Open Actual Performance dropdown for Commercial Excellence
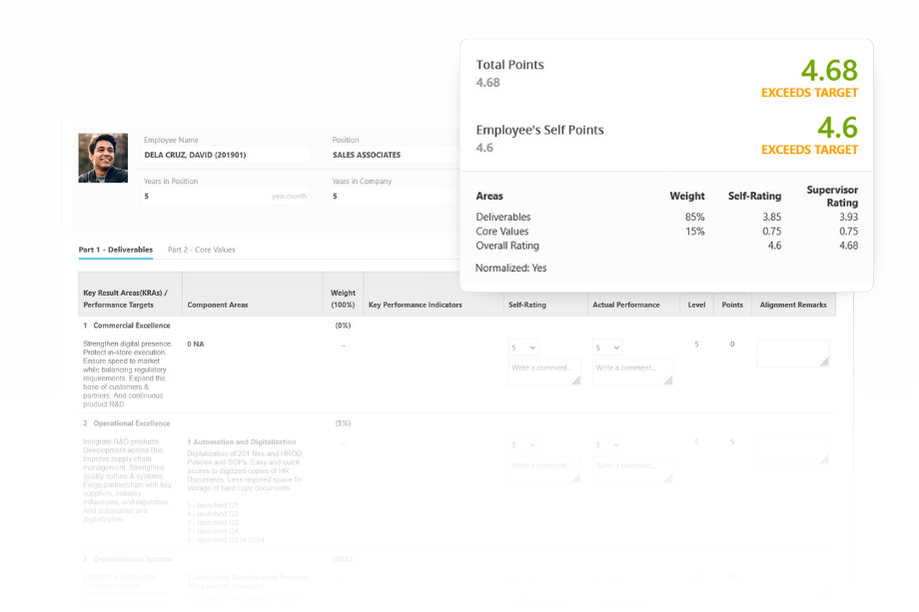This screenshot has width=919, height=612. [x=608, y=348]
